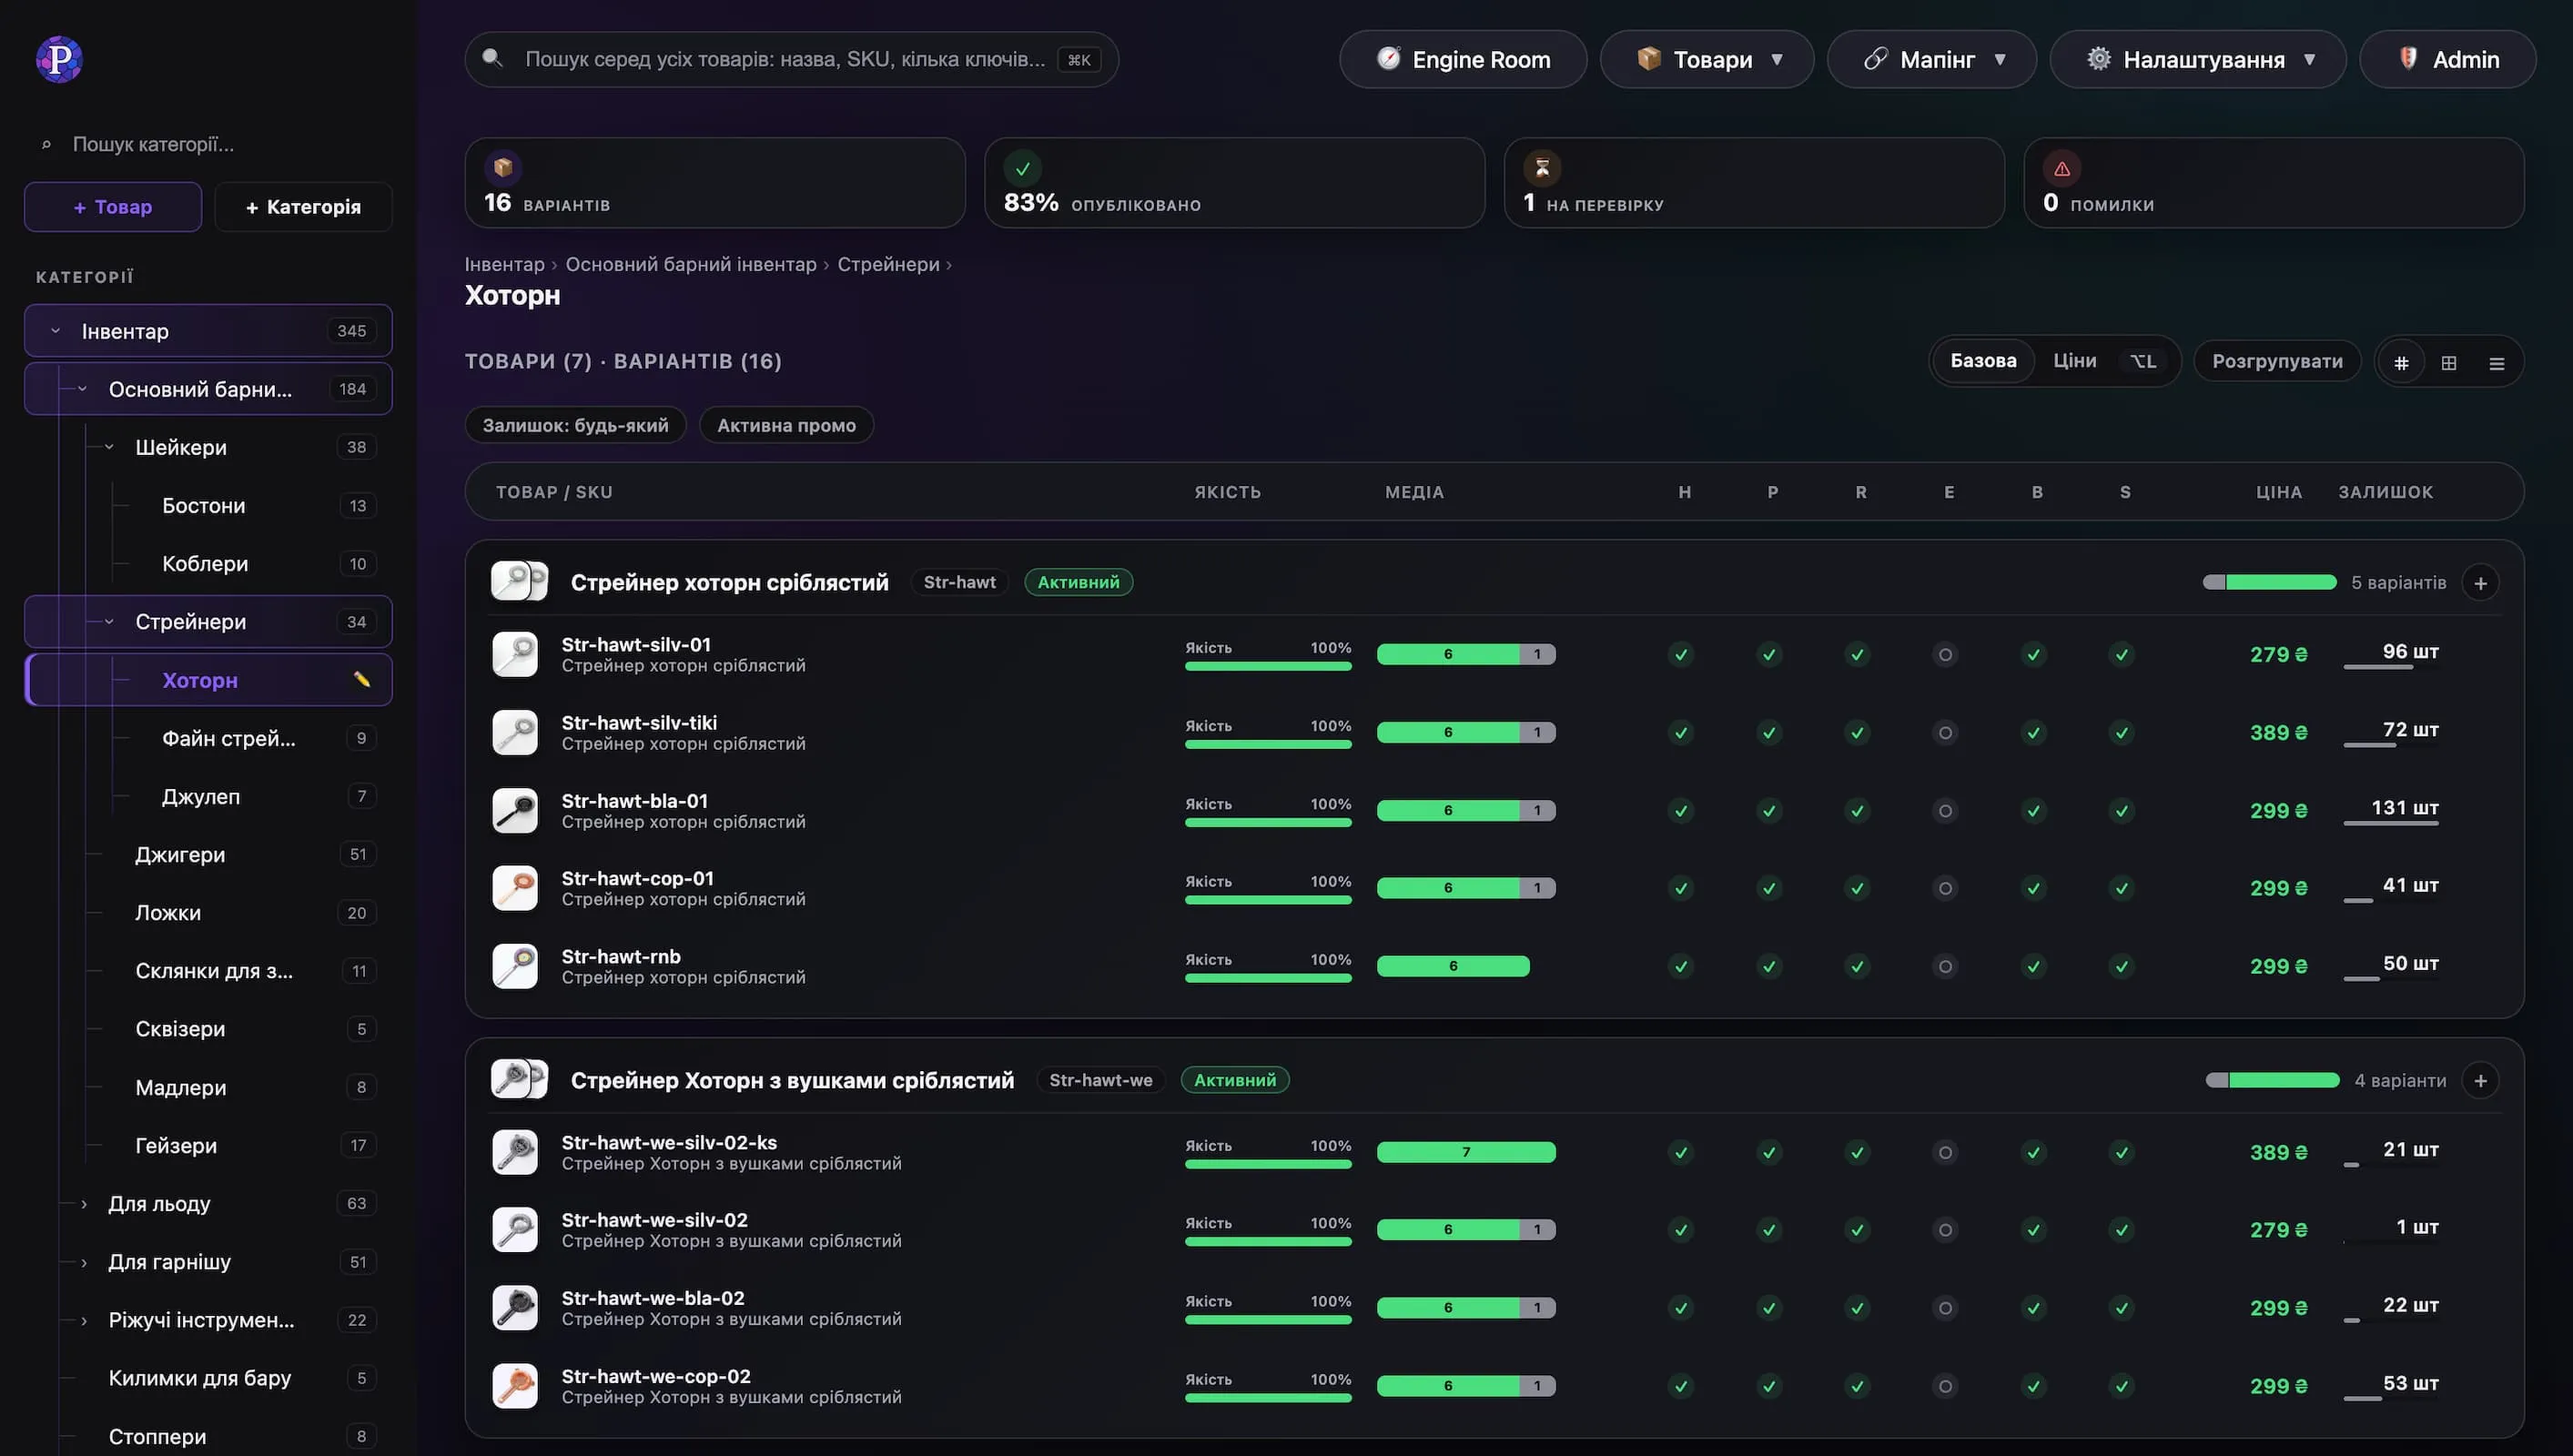Click the + Товар button
This screenshot has height=1456, width=2573.
pyautogui.click(x=113, y=207)
